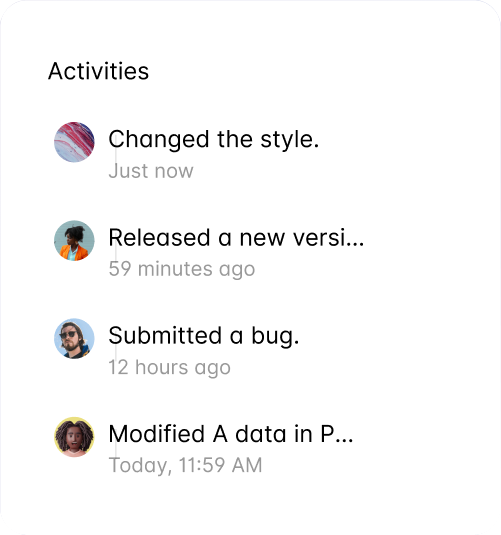The image size is (501, 535).
Task: Open the avatar of woman in orange jacket
Action: (74, 241)
